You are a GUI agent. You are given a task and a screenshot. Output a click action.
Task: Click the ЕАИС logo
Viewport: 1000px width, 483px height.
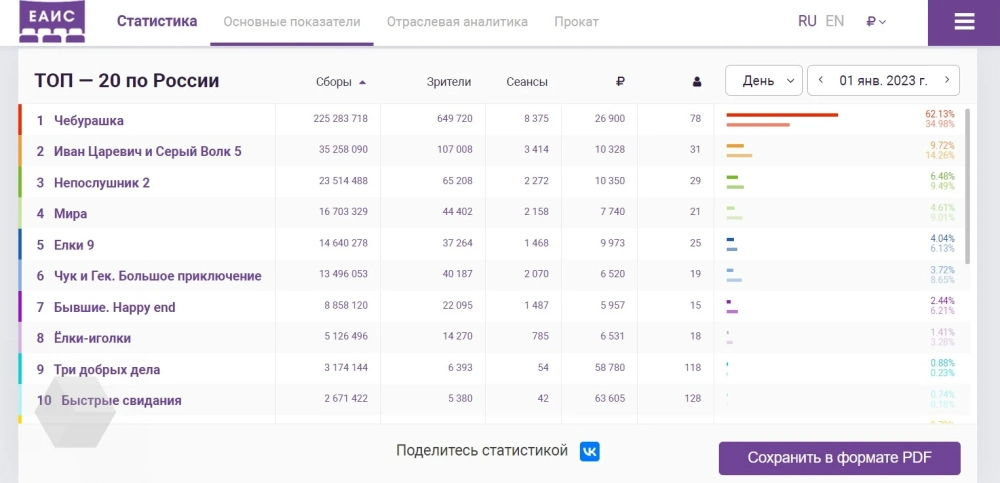52,21
